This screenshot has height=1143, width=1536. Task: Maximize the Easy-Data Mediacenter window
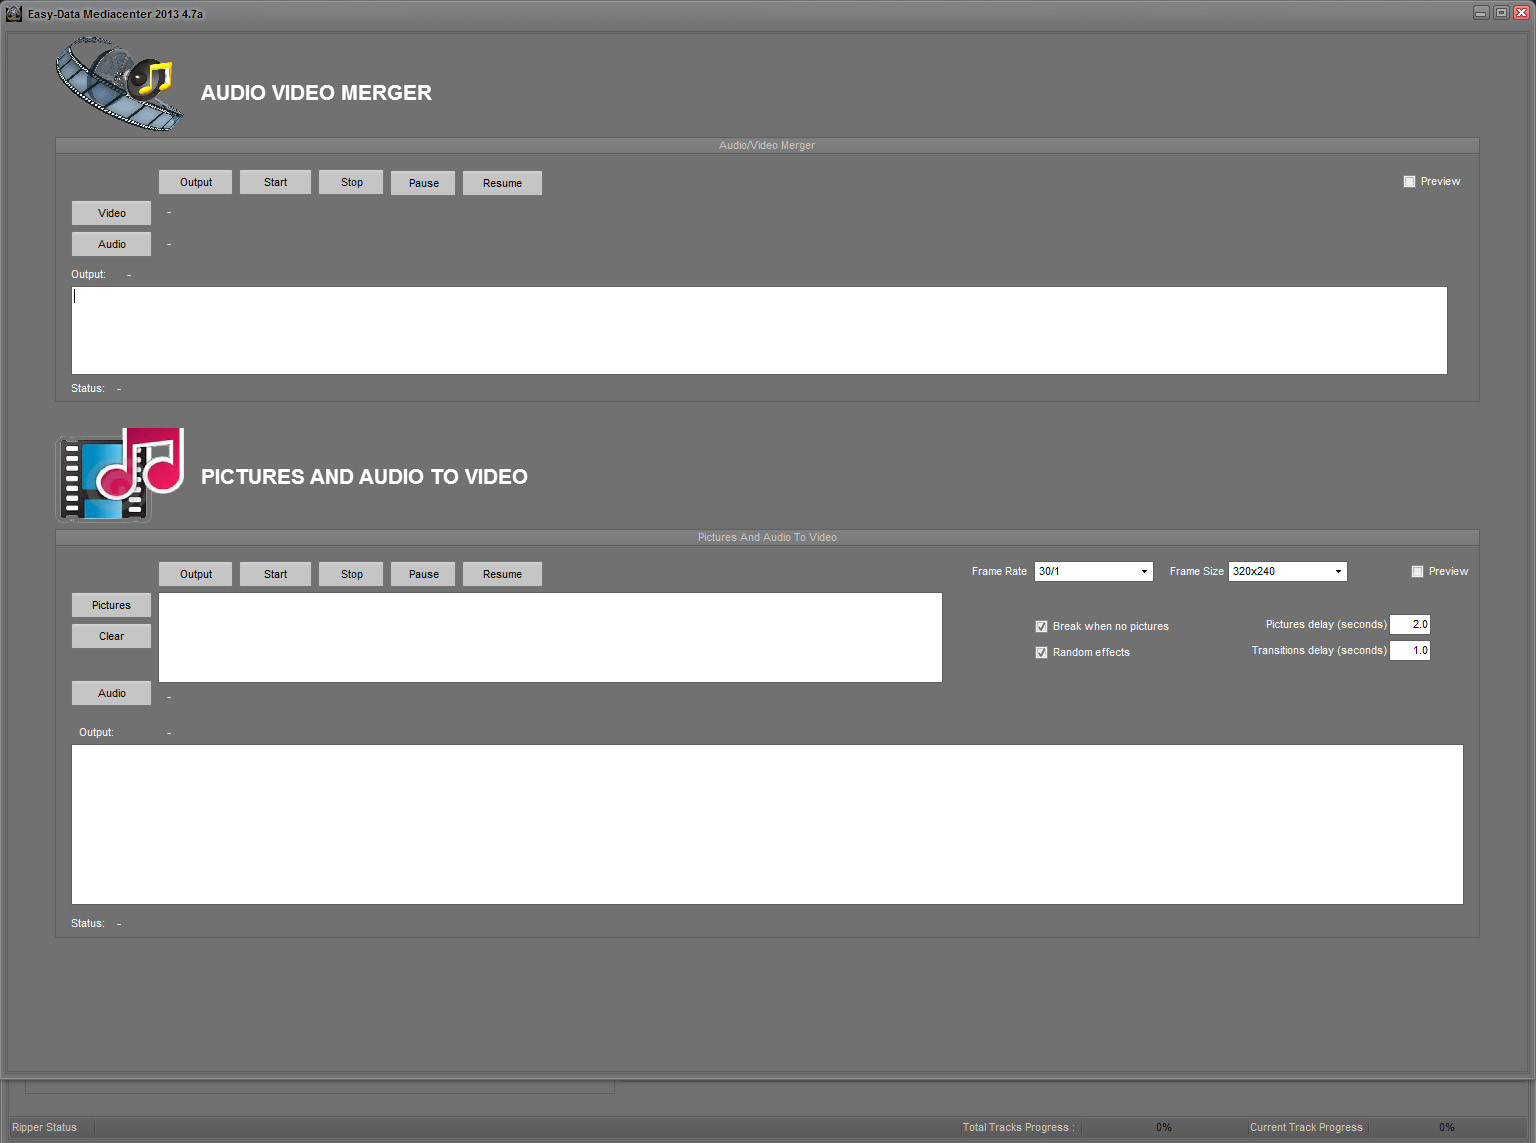(x=1501, y=13)
